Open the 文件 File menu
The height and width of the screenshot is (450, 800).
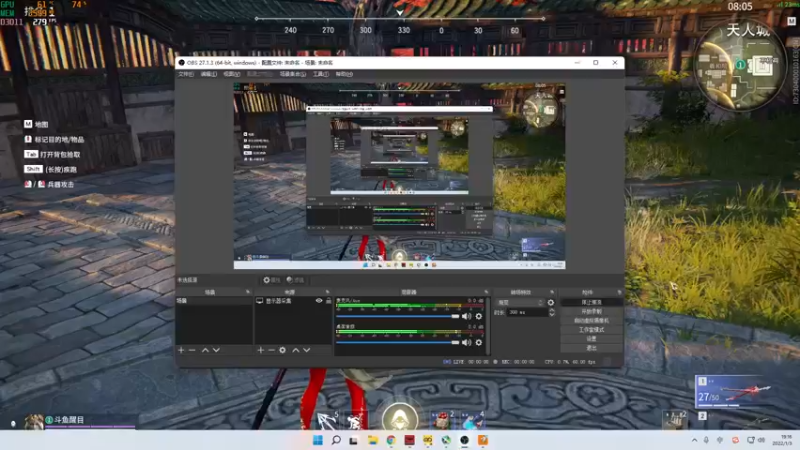pyautogui.click(x=186, y=74)
